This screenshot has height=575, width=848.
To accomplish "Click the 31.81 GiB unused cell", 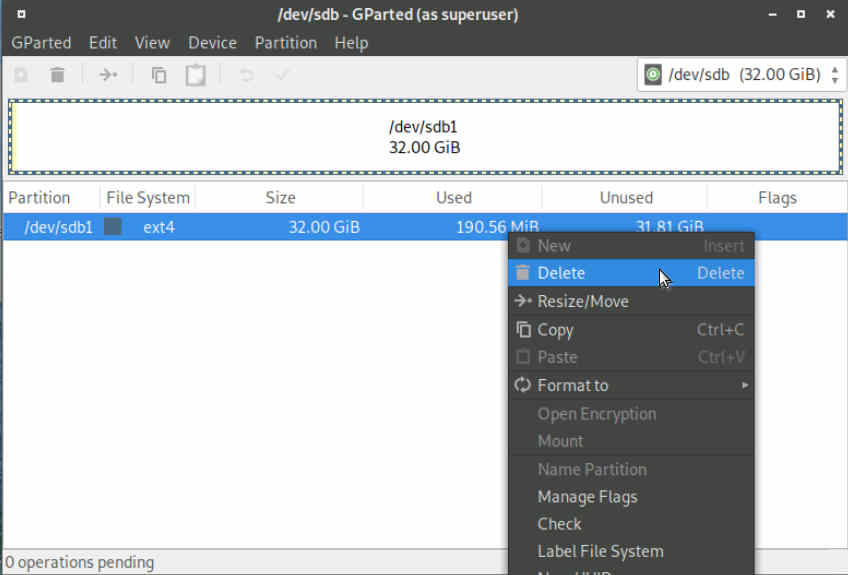I will pos(670,226).
